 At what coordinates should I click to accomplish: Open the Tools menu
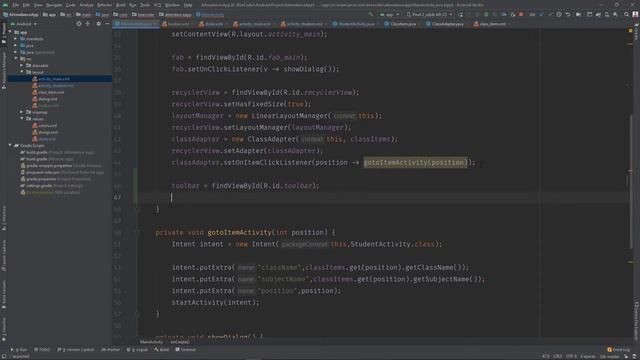coord(145,5)
